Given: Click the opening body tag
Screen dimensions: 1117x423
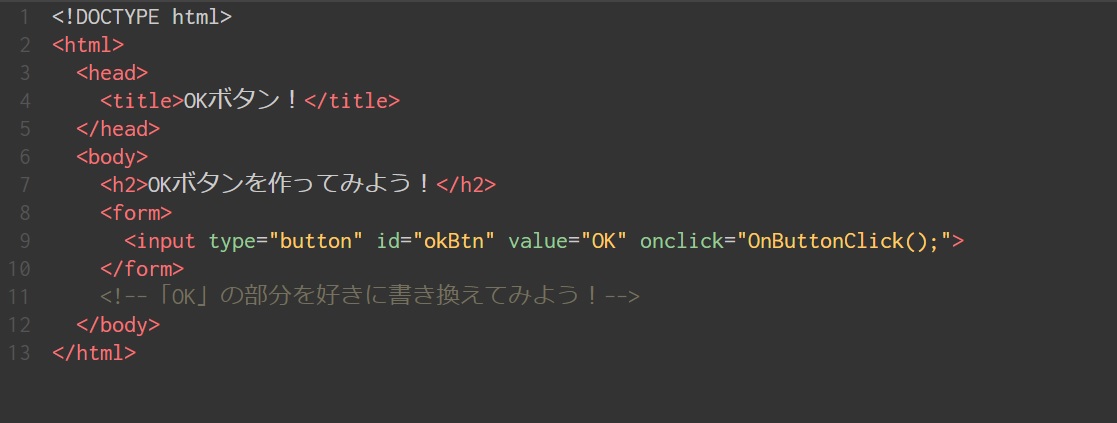Looking at the screenshot, I should coord(112,156).
